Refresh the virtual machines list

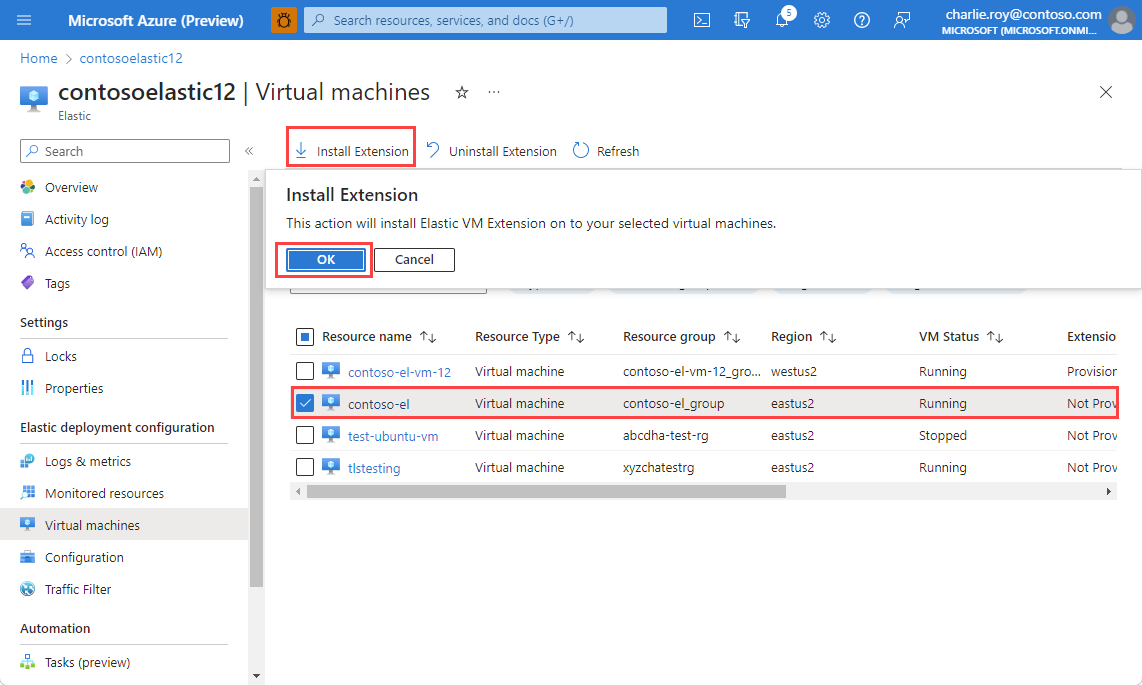tap(606, 151)
